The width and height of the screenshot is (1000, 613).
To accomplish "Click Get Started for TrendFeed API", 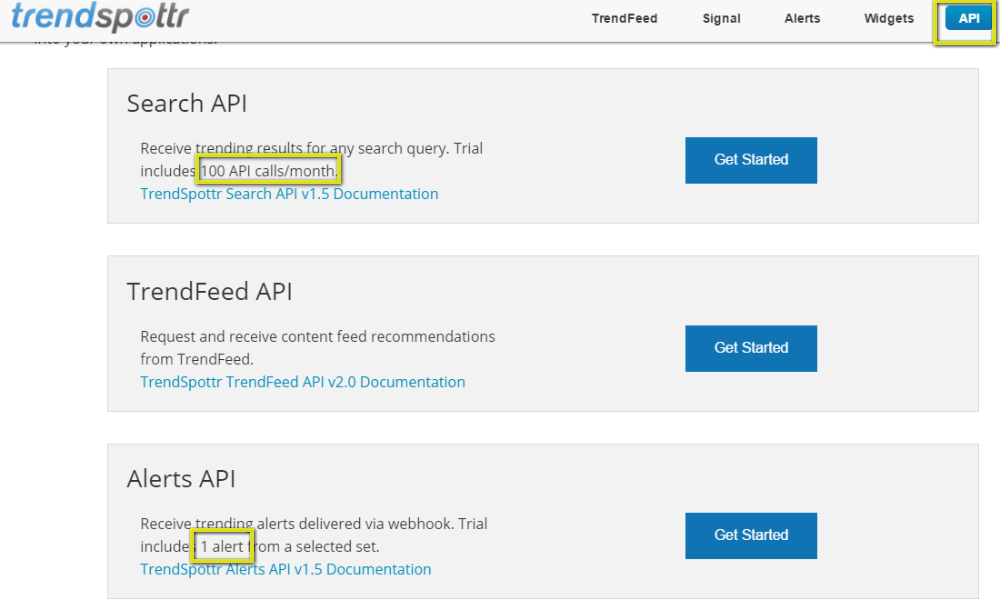I will tap(751, 348).
